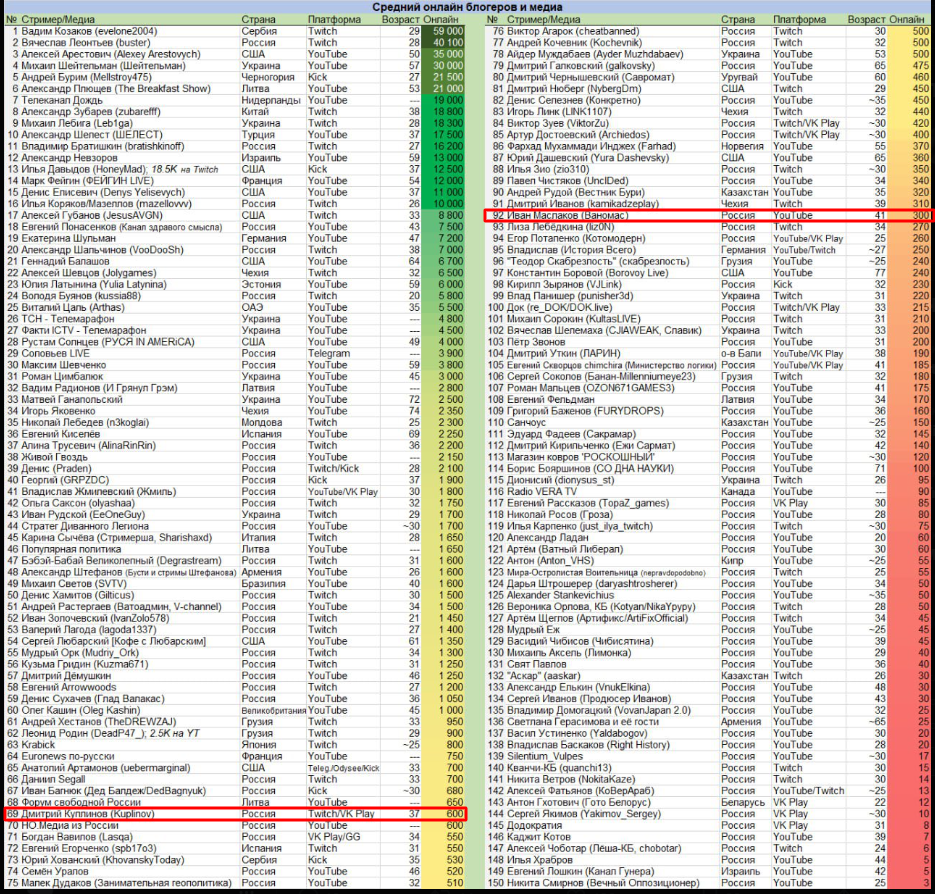Click the "Евгений Фельдман" name cell
Screen dimensions: 935x894
click(x=551, y=400)
